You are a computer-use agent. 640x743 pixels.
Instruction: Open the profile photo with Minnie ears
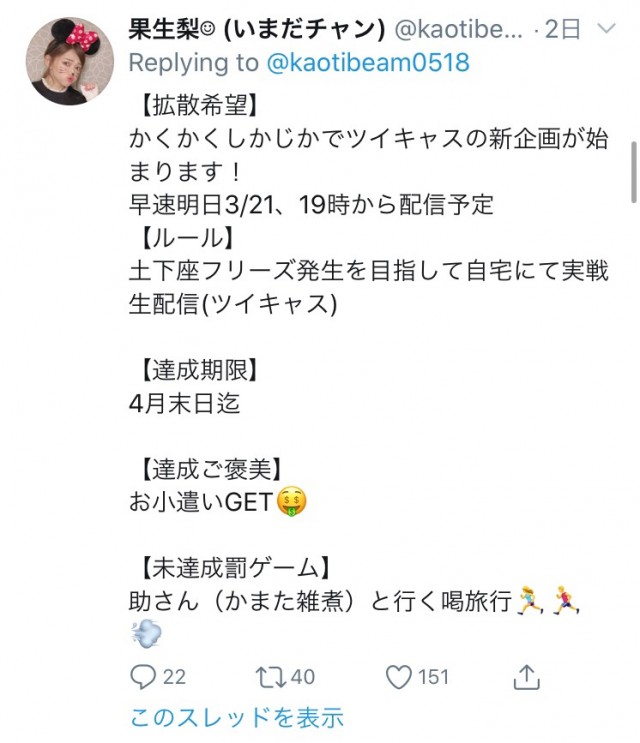[69, 61]
